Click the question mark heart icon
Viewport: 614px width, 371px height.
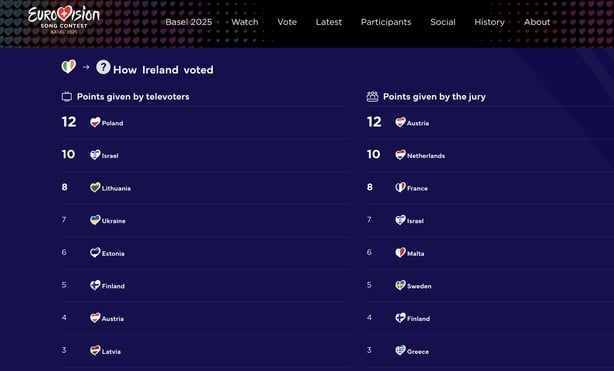tap(103, 67)
